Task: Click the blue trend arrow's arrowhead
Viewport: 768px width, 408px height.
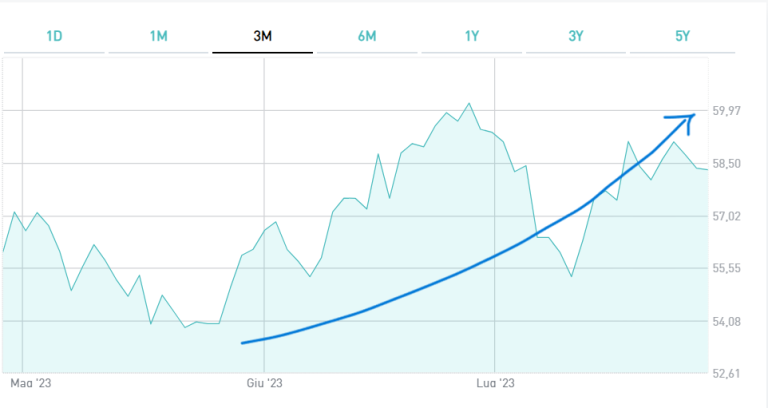Action: click(x=691, y=117)
